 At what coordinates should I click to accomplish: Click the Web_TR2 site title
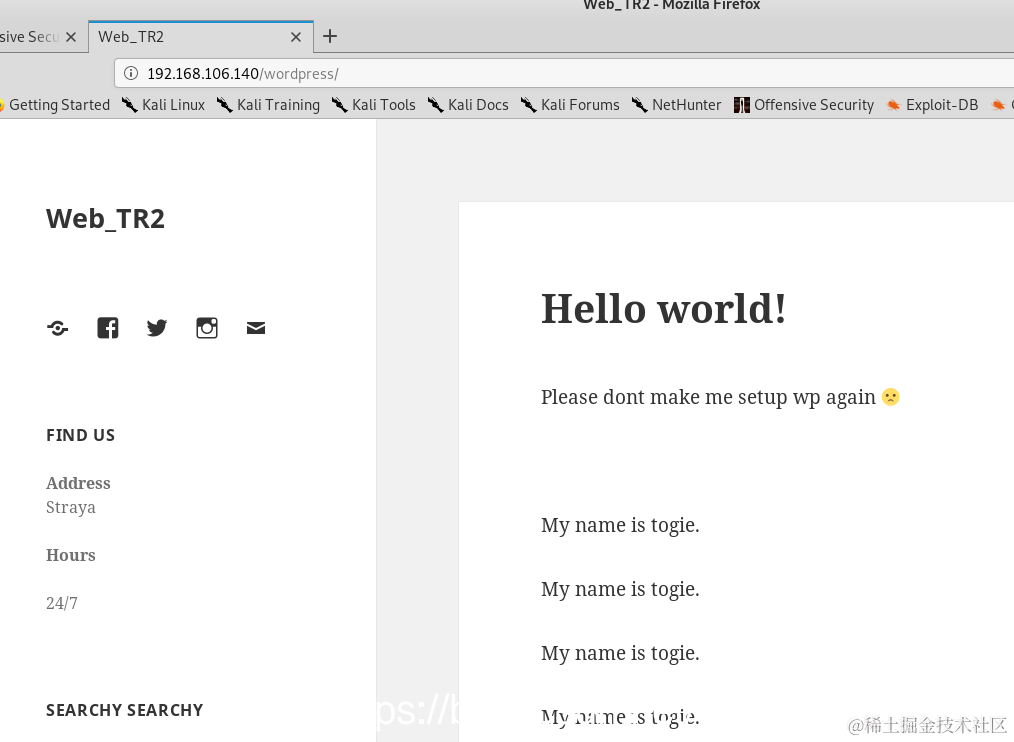105,219
